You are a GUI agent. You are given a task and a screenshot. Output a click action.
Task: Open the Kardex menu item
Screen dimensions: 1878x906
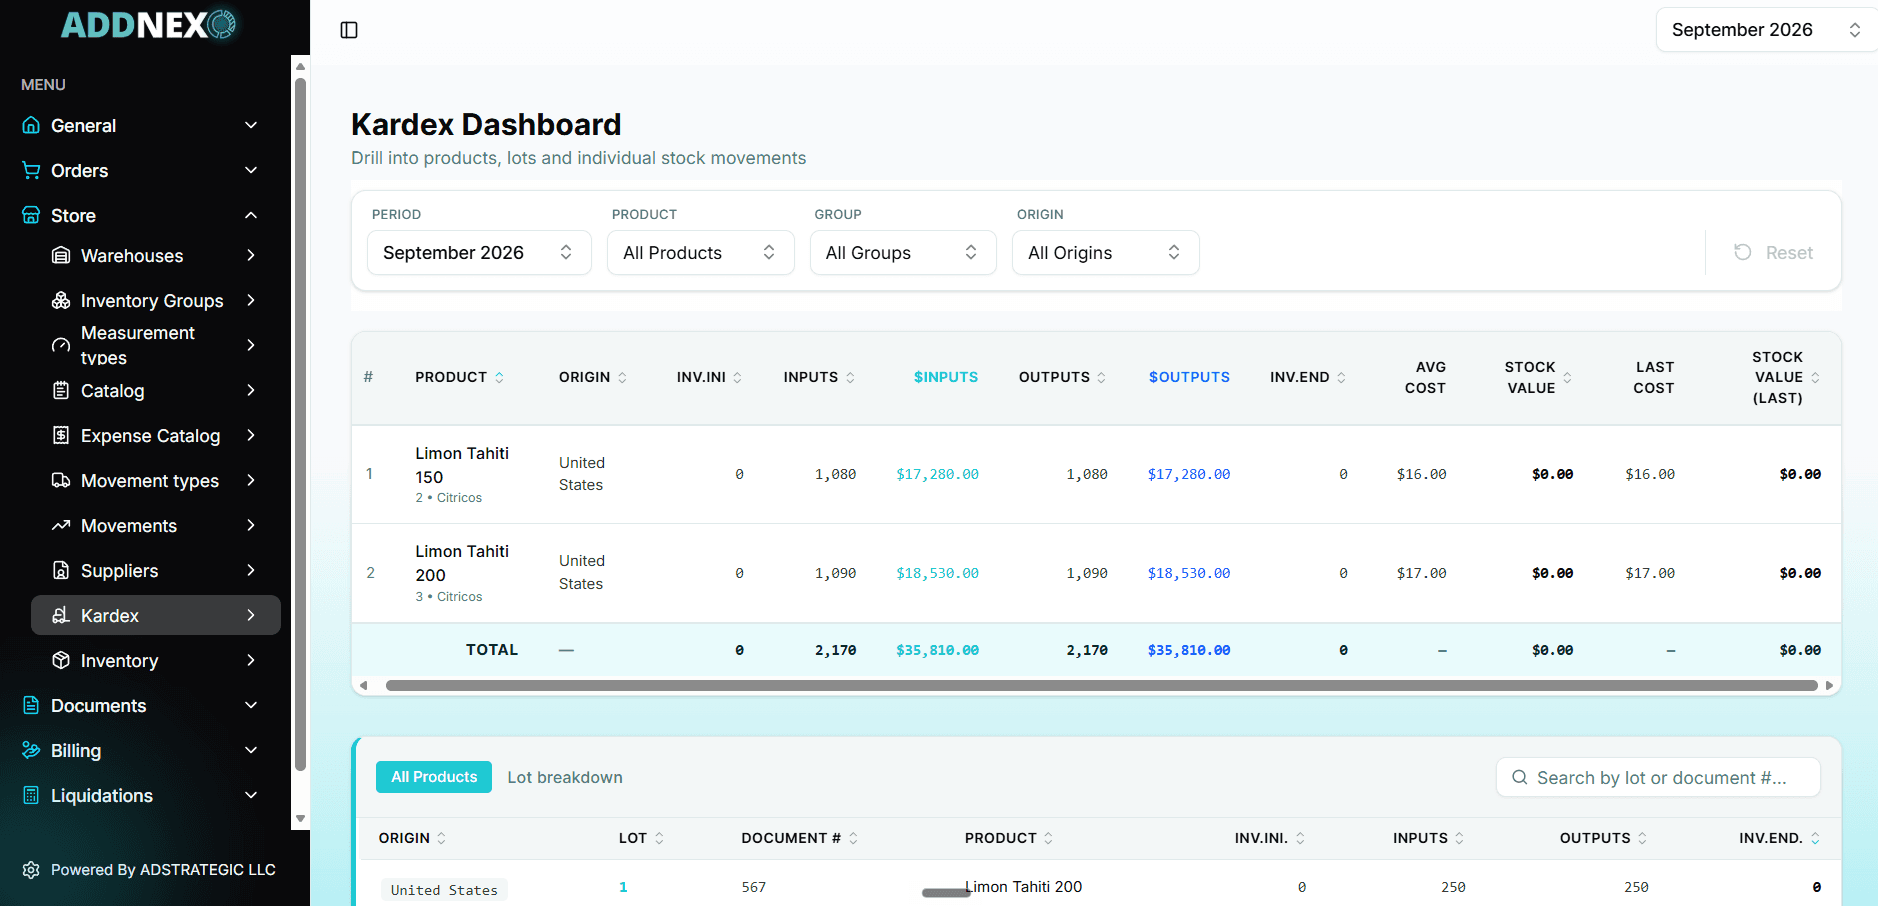tap(156, 615)
